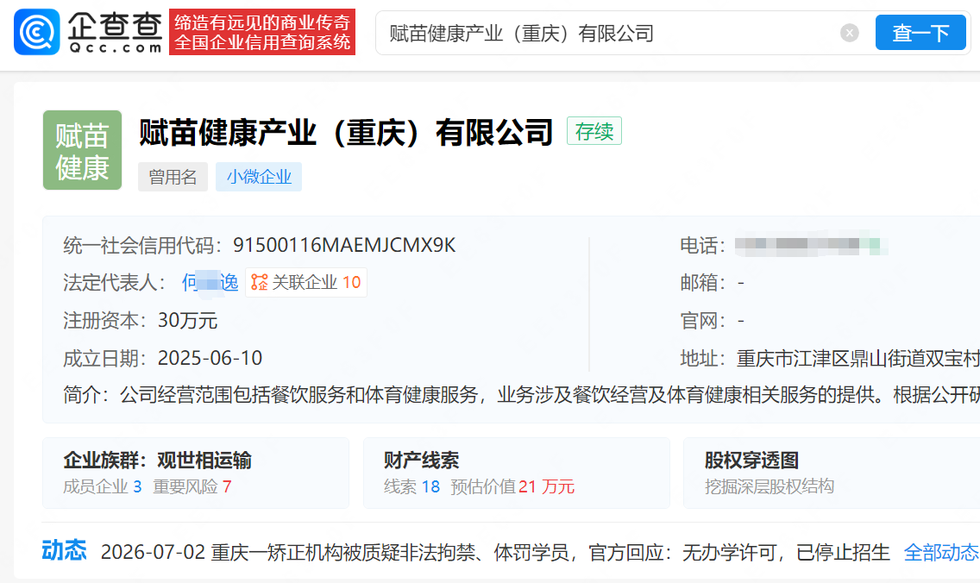Click the registered capital value 30万元
The width and height of the screenshot is (980, 583).
click(x=188, y=321)
